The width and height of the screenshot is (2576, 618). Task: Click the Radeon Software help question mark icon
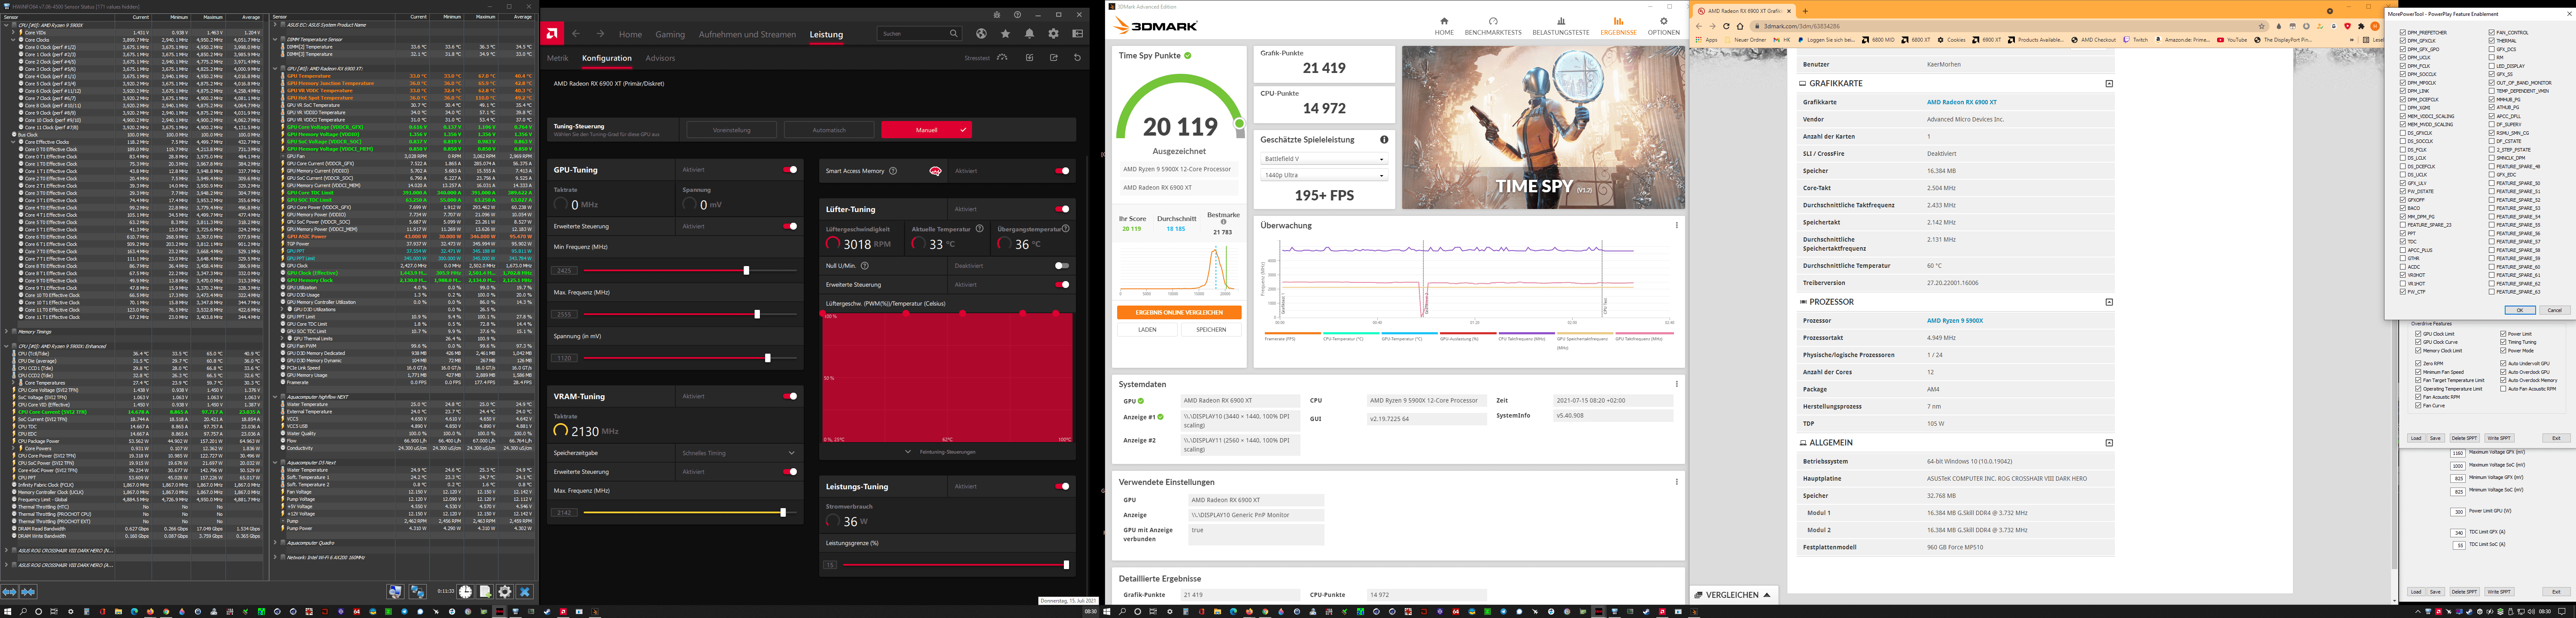click(x=1017, y=15)
